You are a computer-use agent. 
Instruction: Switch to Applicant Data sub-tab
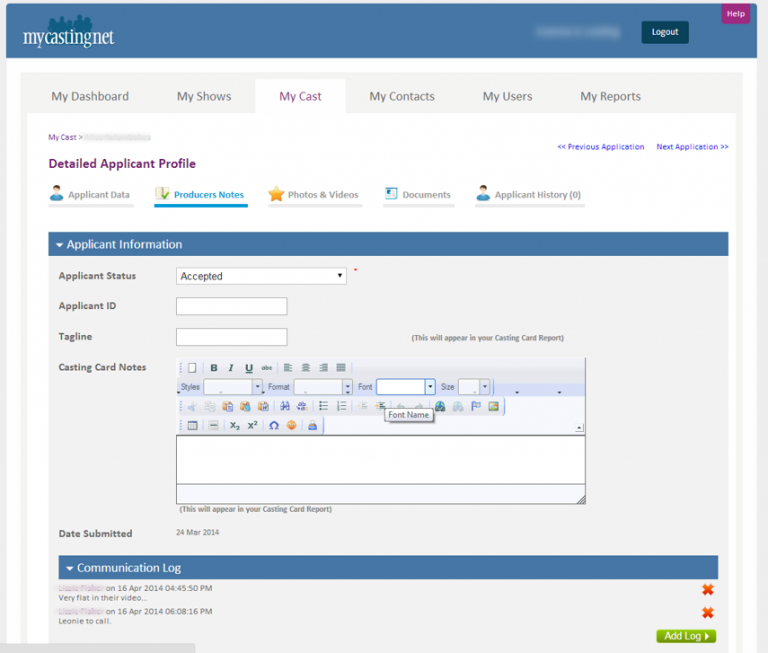91,194
